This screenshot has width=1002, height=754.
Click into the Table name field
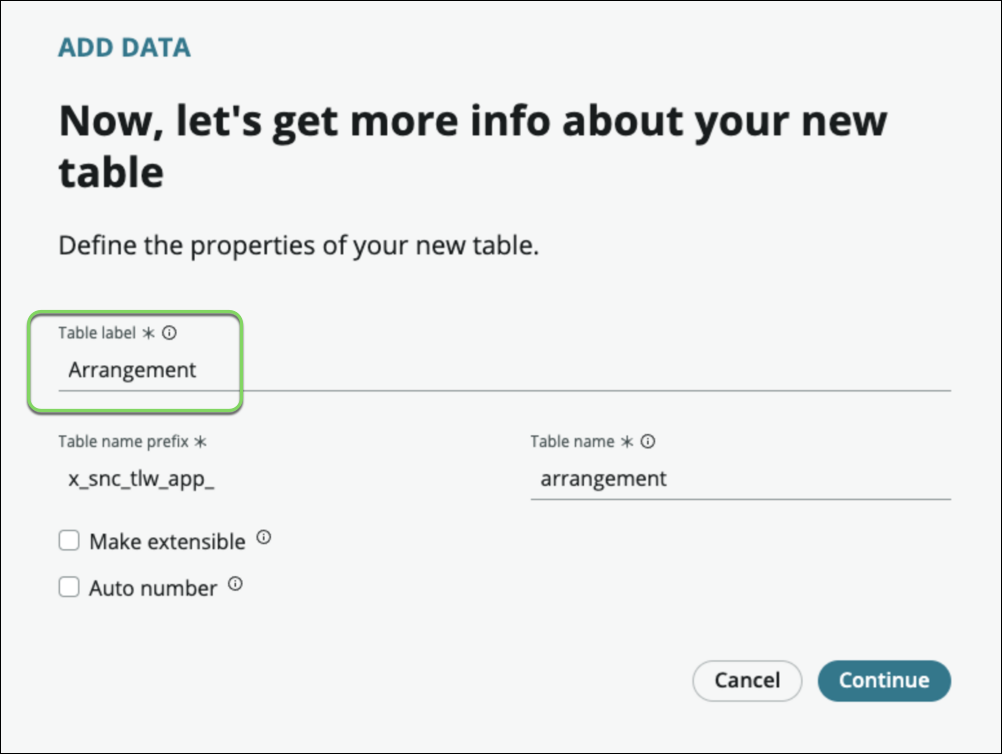click(x=740, y=479)
